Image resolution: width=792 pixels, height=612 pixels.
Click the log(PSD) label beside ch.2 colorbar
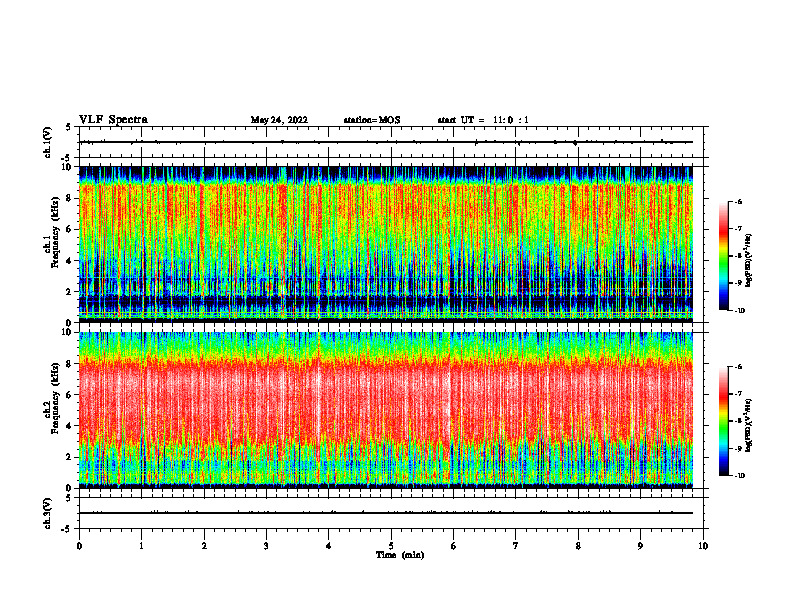748,425
